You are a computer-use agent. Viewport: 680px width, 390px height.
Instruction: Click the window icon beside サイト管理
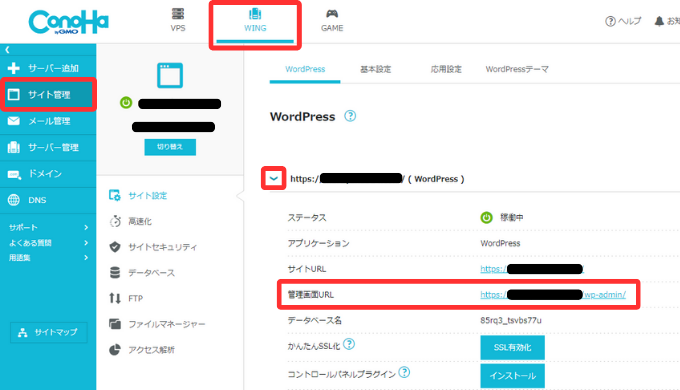[13, 95]
